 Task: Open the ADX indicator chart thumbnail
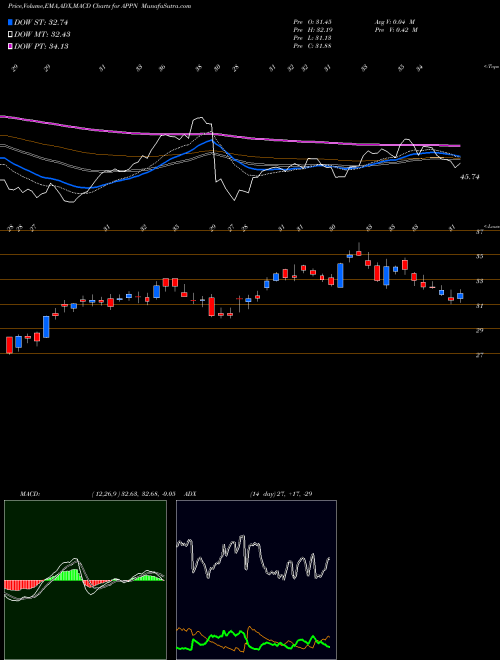tap(256, 580)
